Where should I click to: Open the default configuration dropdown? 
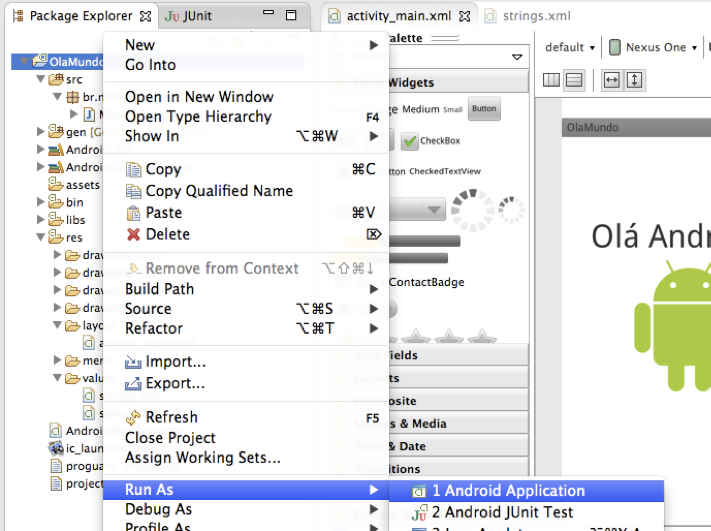coord(570,47)
